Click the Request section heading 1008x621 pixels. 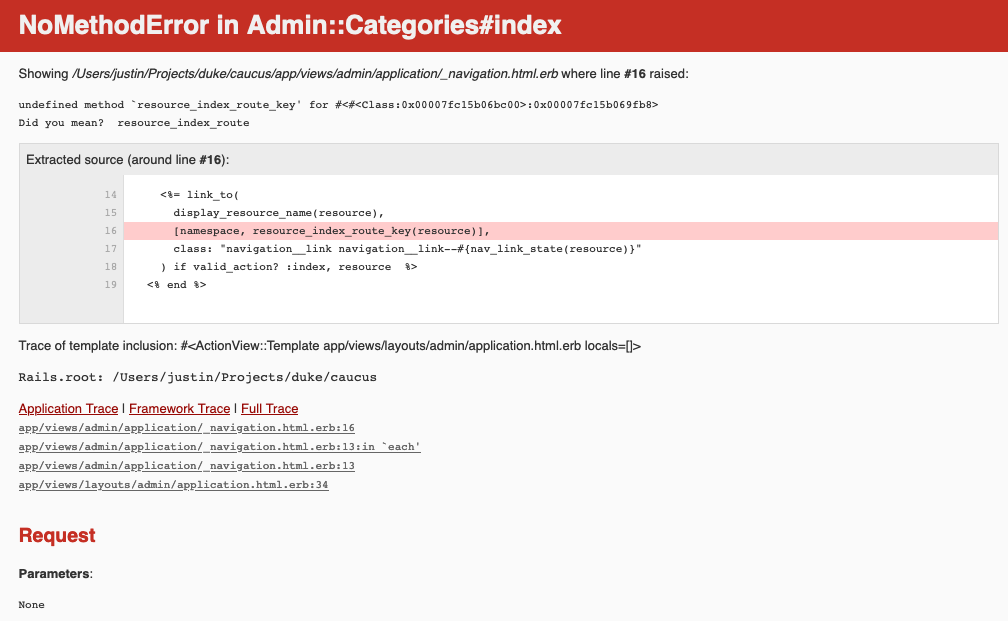(57, 536)
